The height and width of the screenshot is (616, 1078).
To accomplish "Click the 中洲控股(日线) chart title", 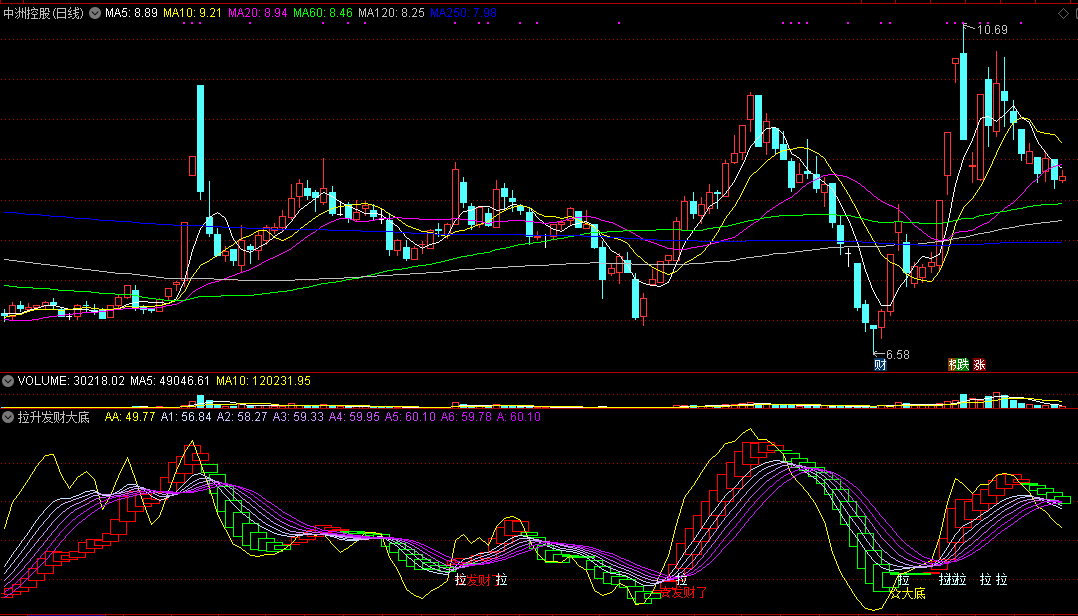I will pyautogui.click(x=43, y=13).
